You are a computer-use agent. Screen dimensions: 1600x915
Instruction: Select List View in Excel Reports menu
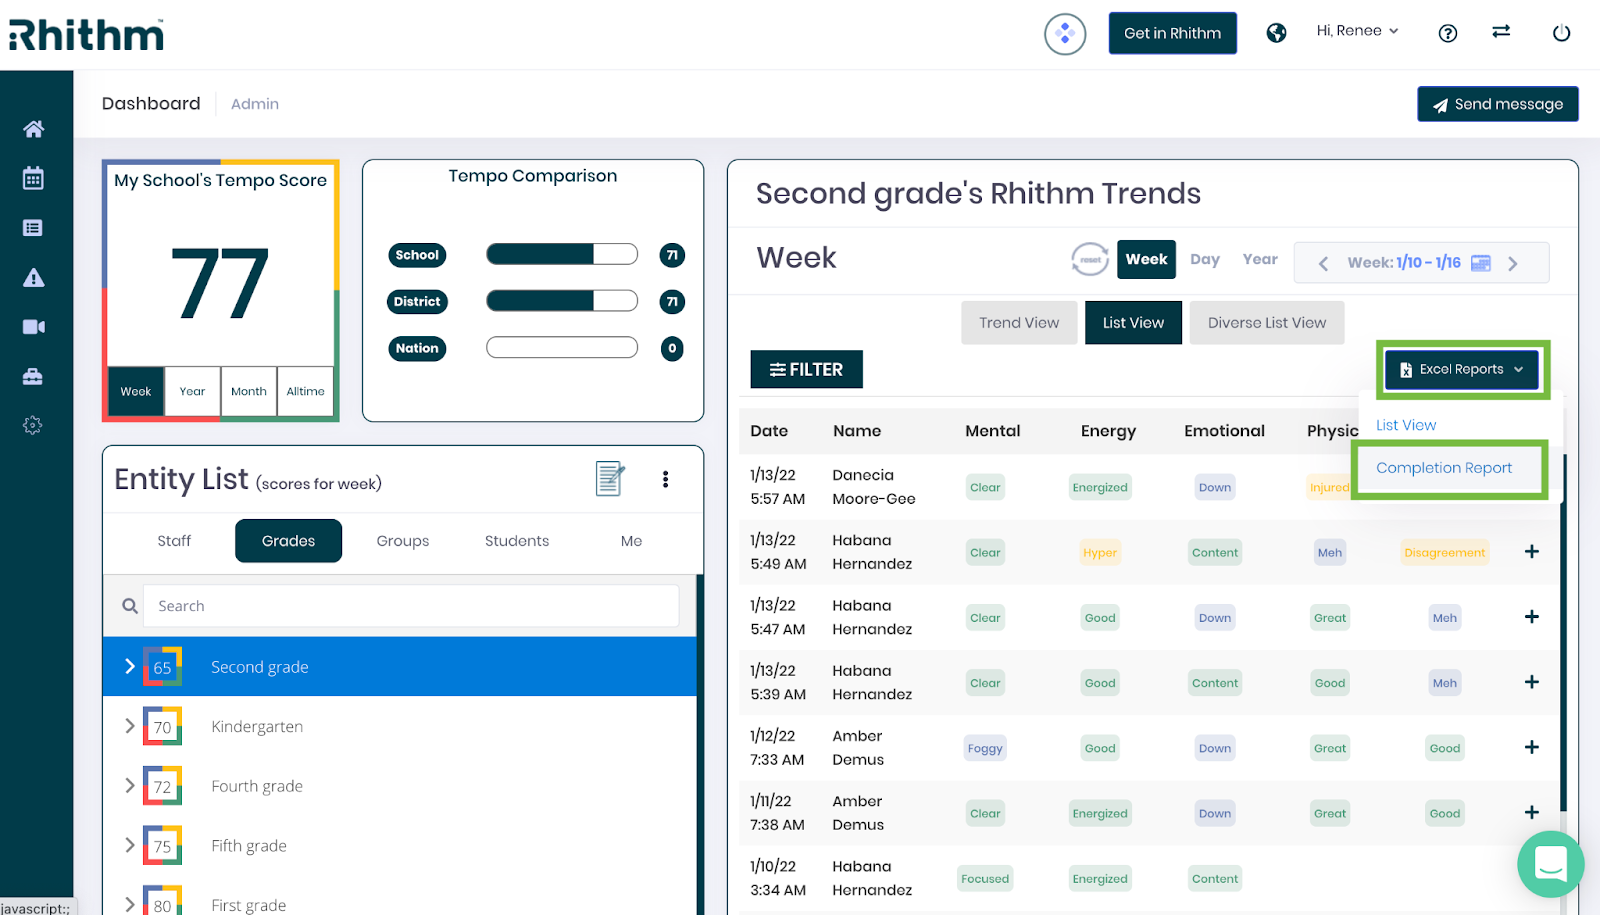[x=1406, y=425]
